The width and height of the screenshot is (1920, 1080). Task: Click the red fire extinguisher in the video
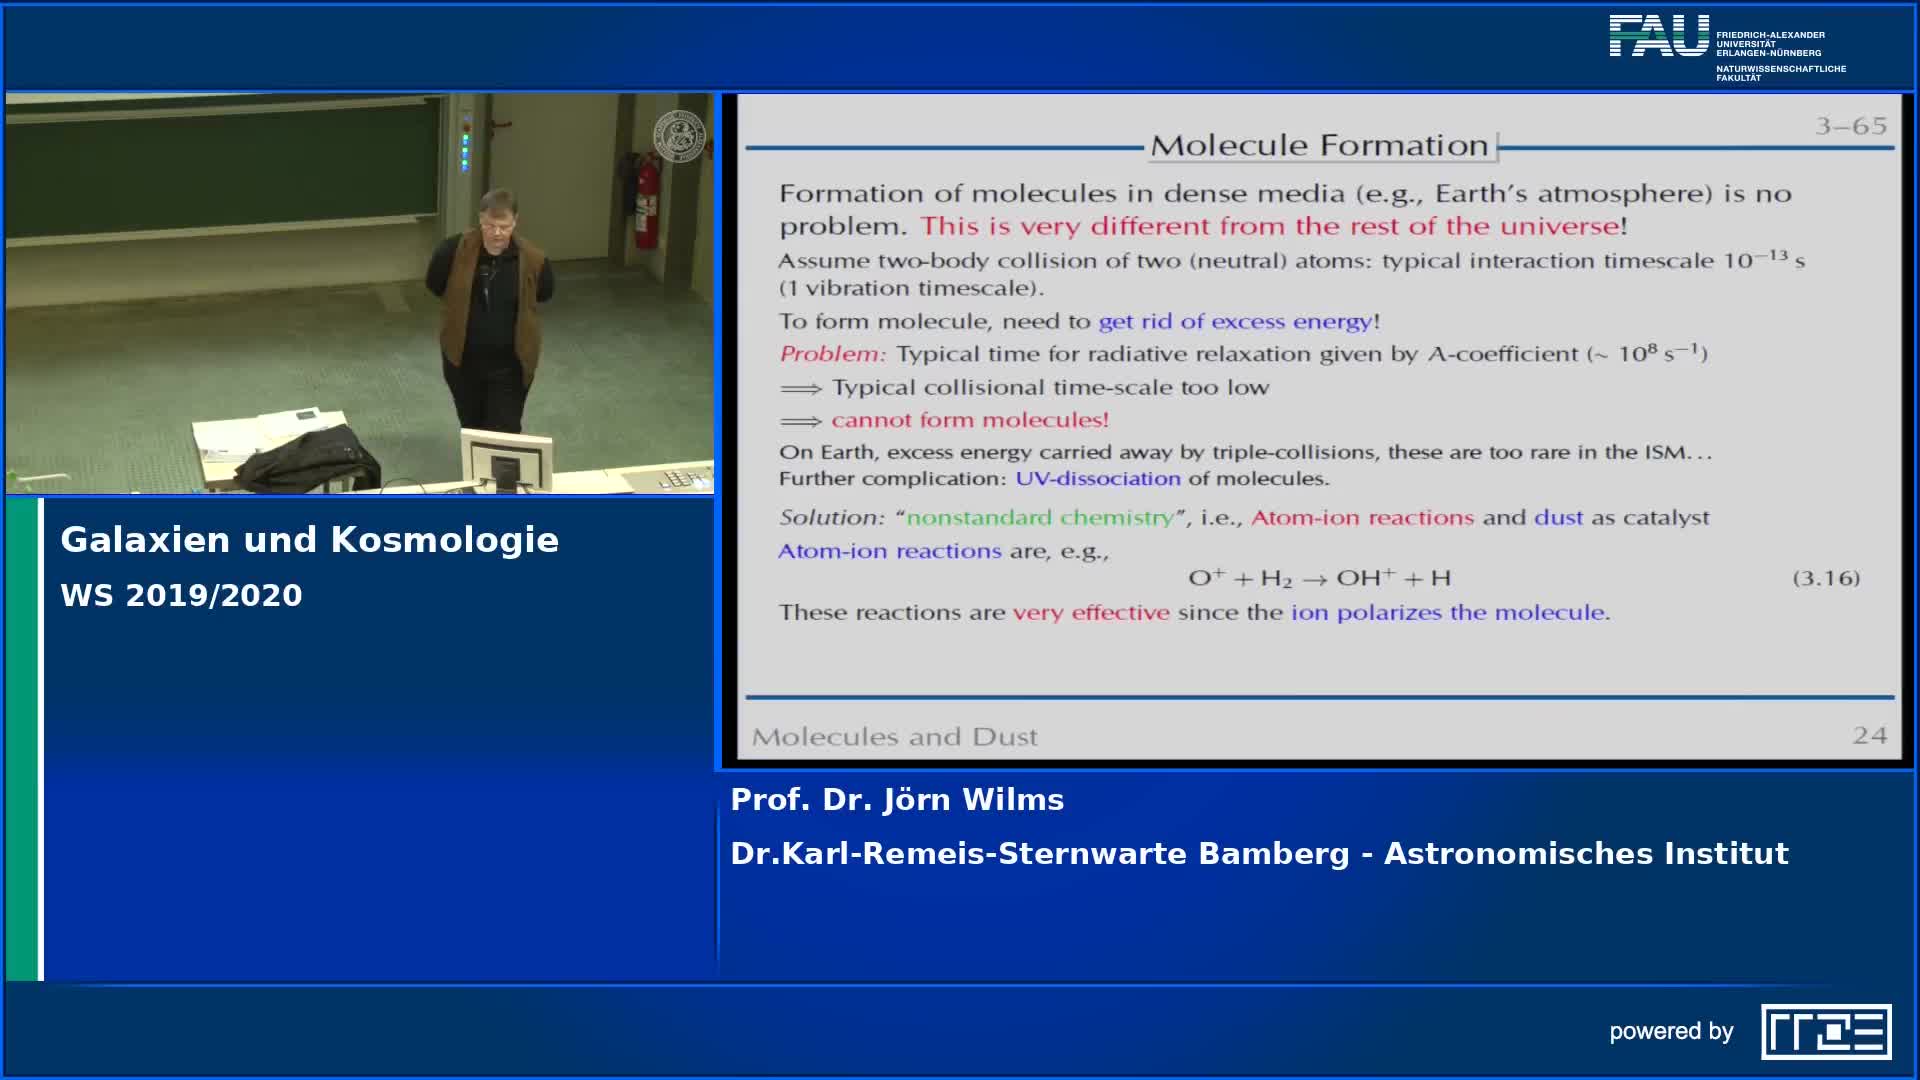pyautogui.click(x=646, y=200)
